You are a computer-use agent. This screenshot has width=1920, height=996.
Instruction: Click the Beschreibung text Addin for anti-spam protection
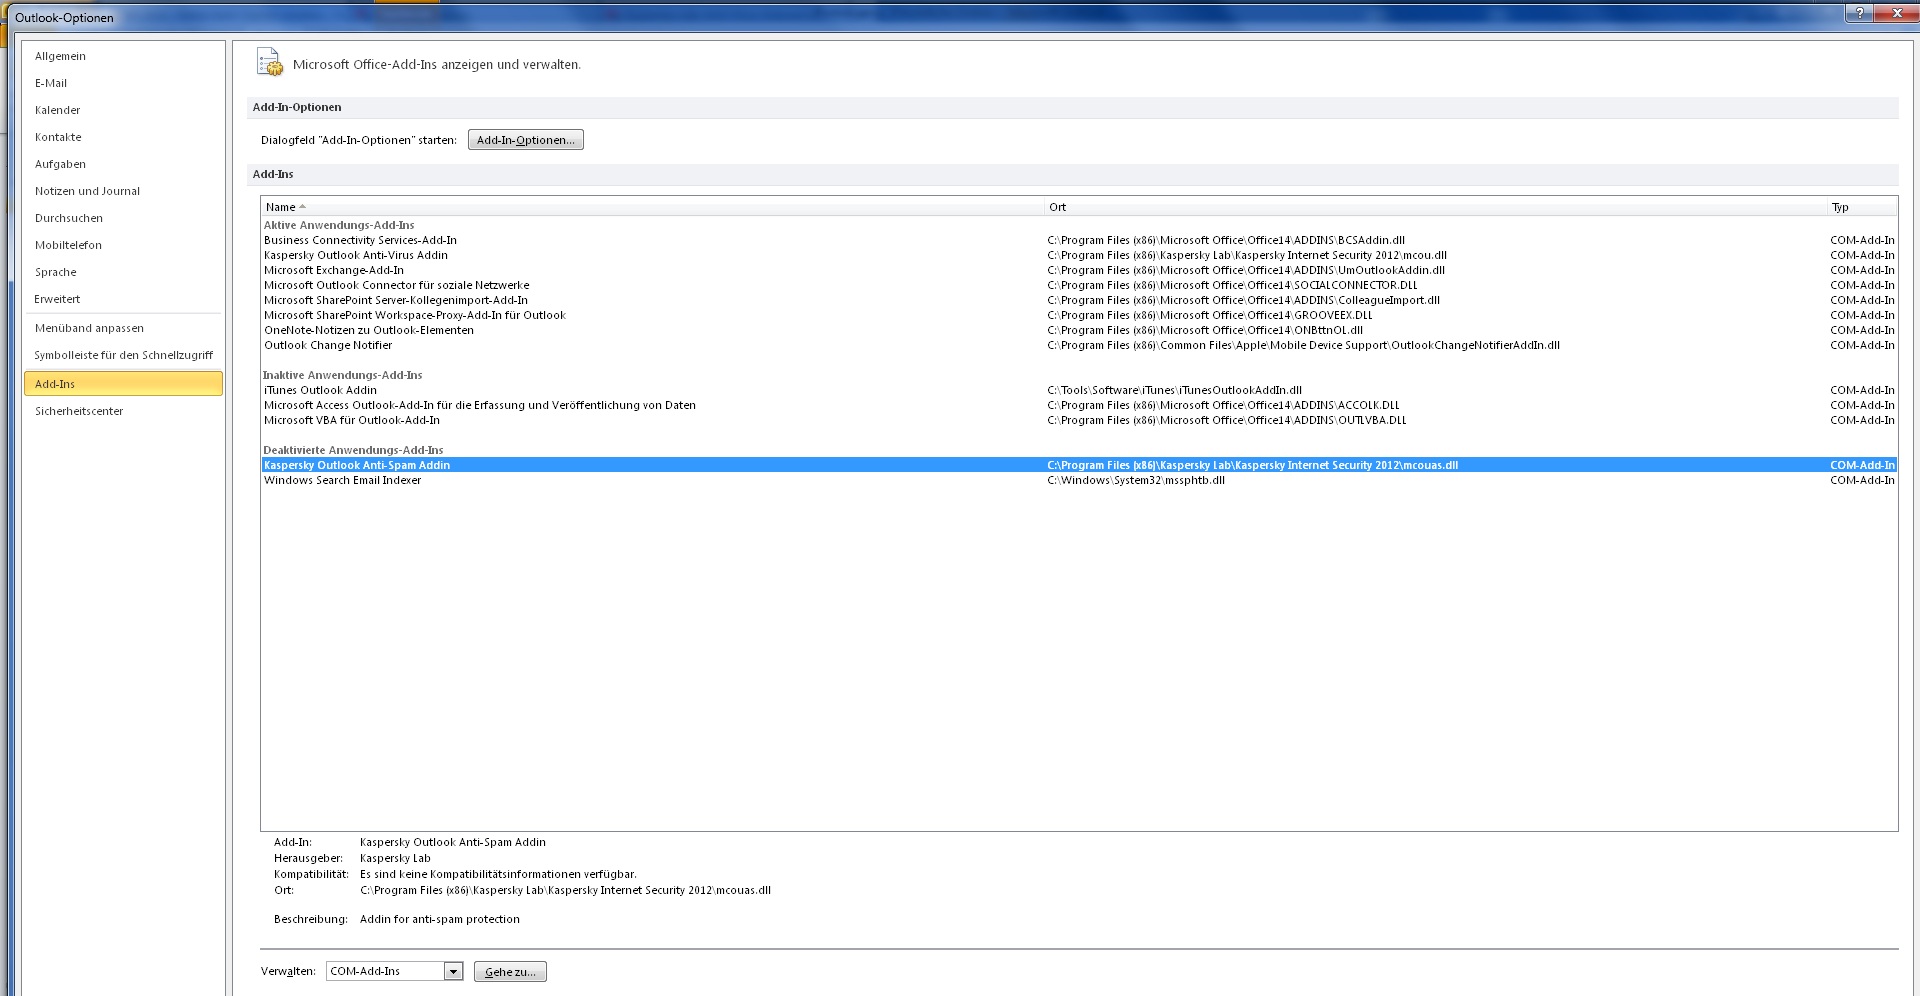pos(440,919)
